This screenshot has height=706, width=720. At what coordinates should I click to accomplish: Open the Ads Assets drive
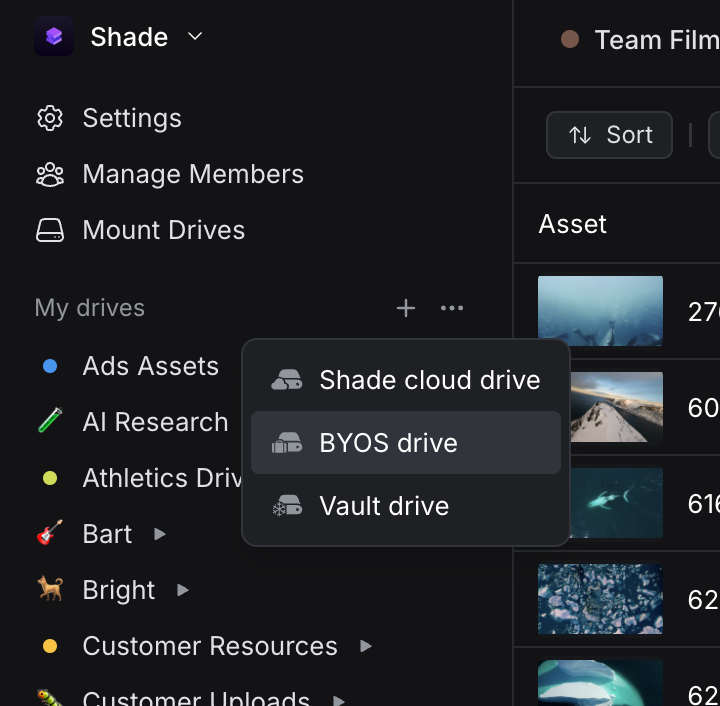click(x=150, y=366)
